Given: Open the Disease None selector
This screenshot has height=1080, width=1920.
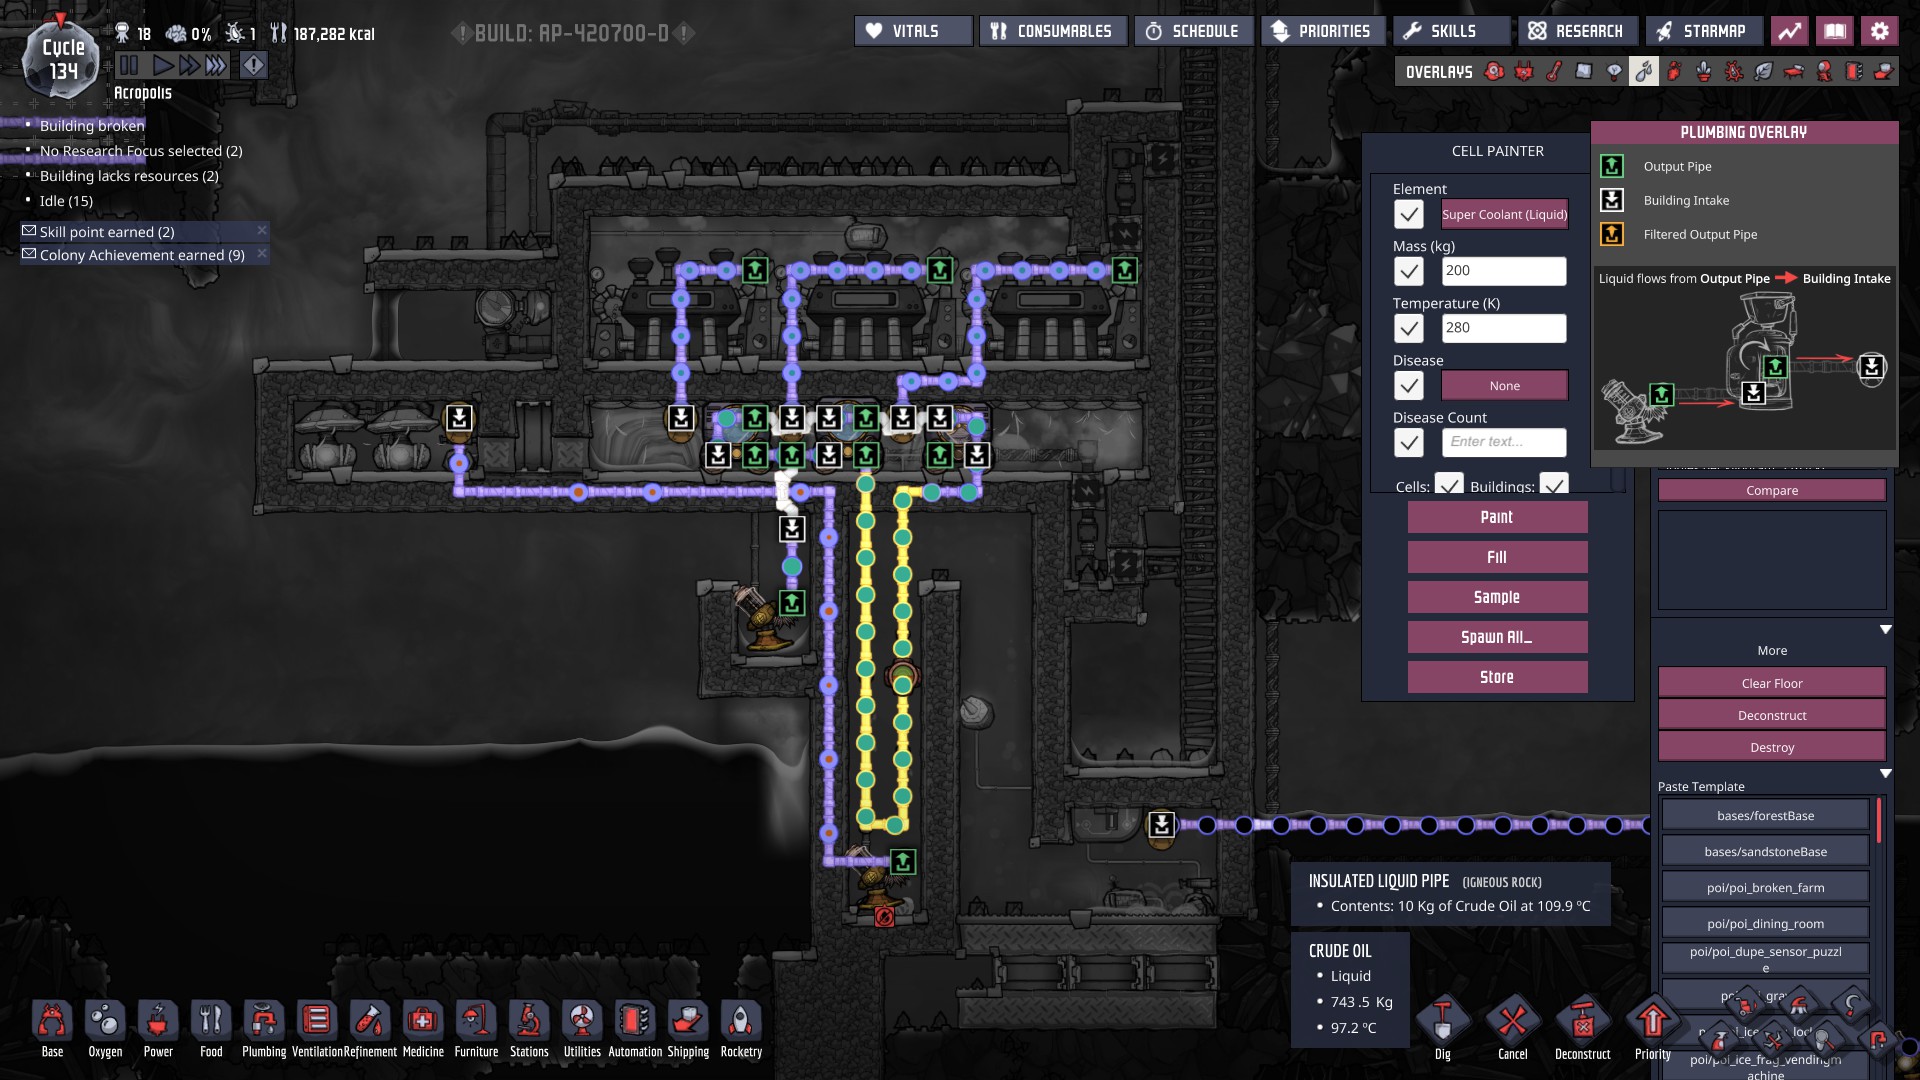Looking at the screenshot, I should click(x=1504, y=385).
